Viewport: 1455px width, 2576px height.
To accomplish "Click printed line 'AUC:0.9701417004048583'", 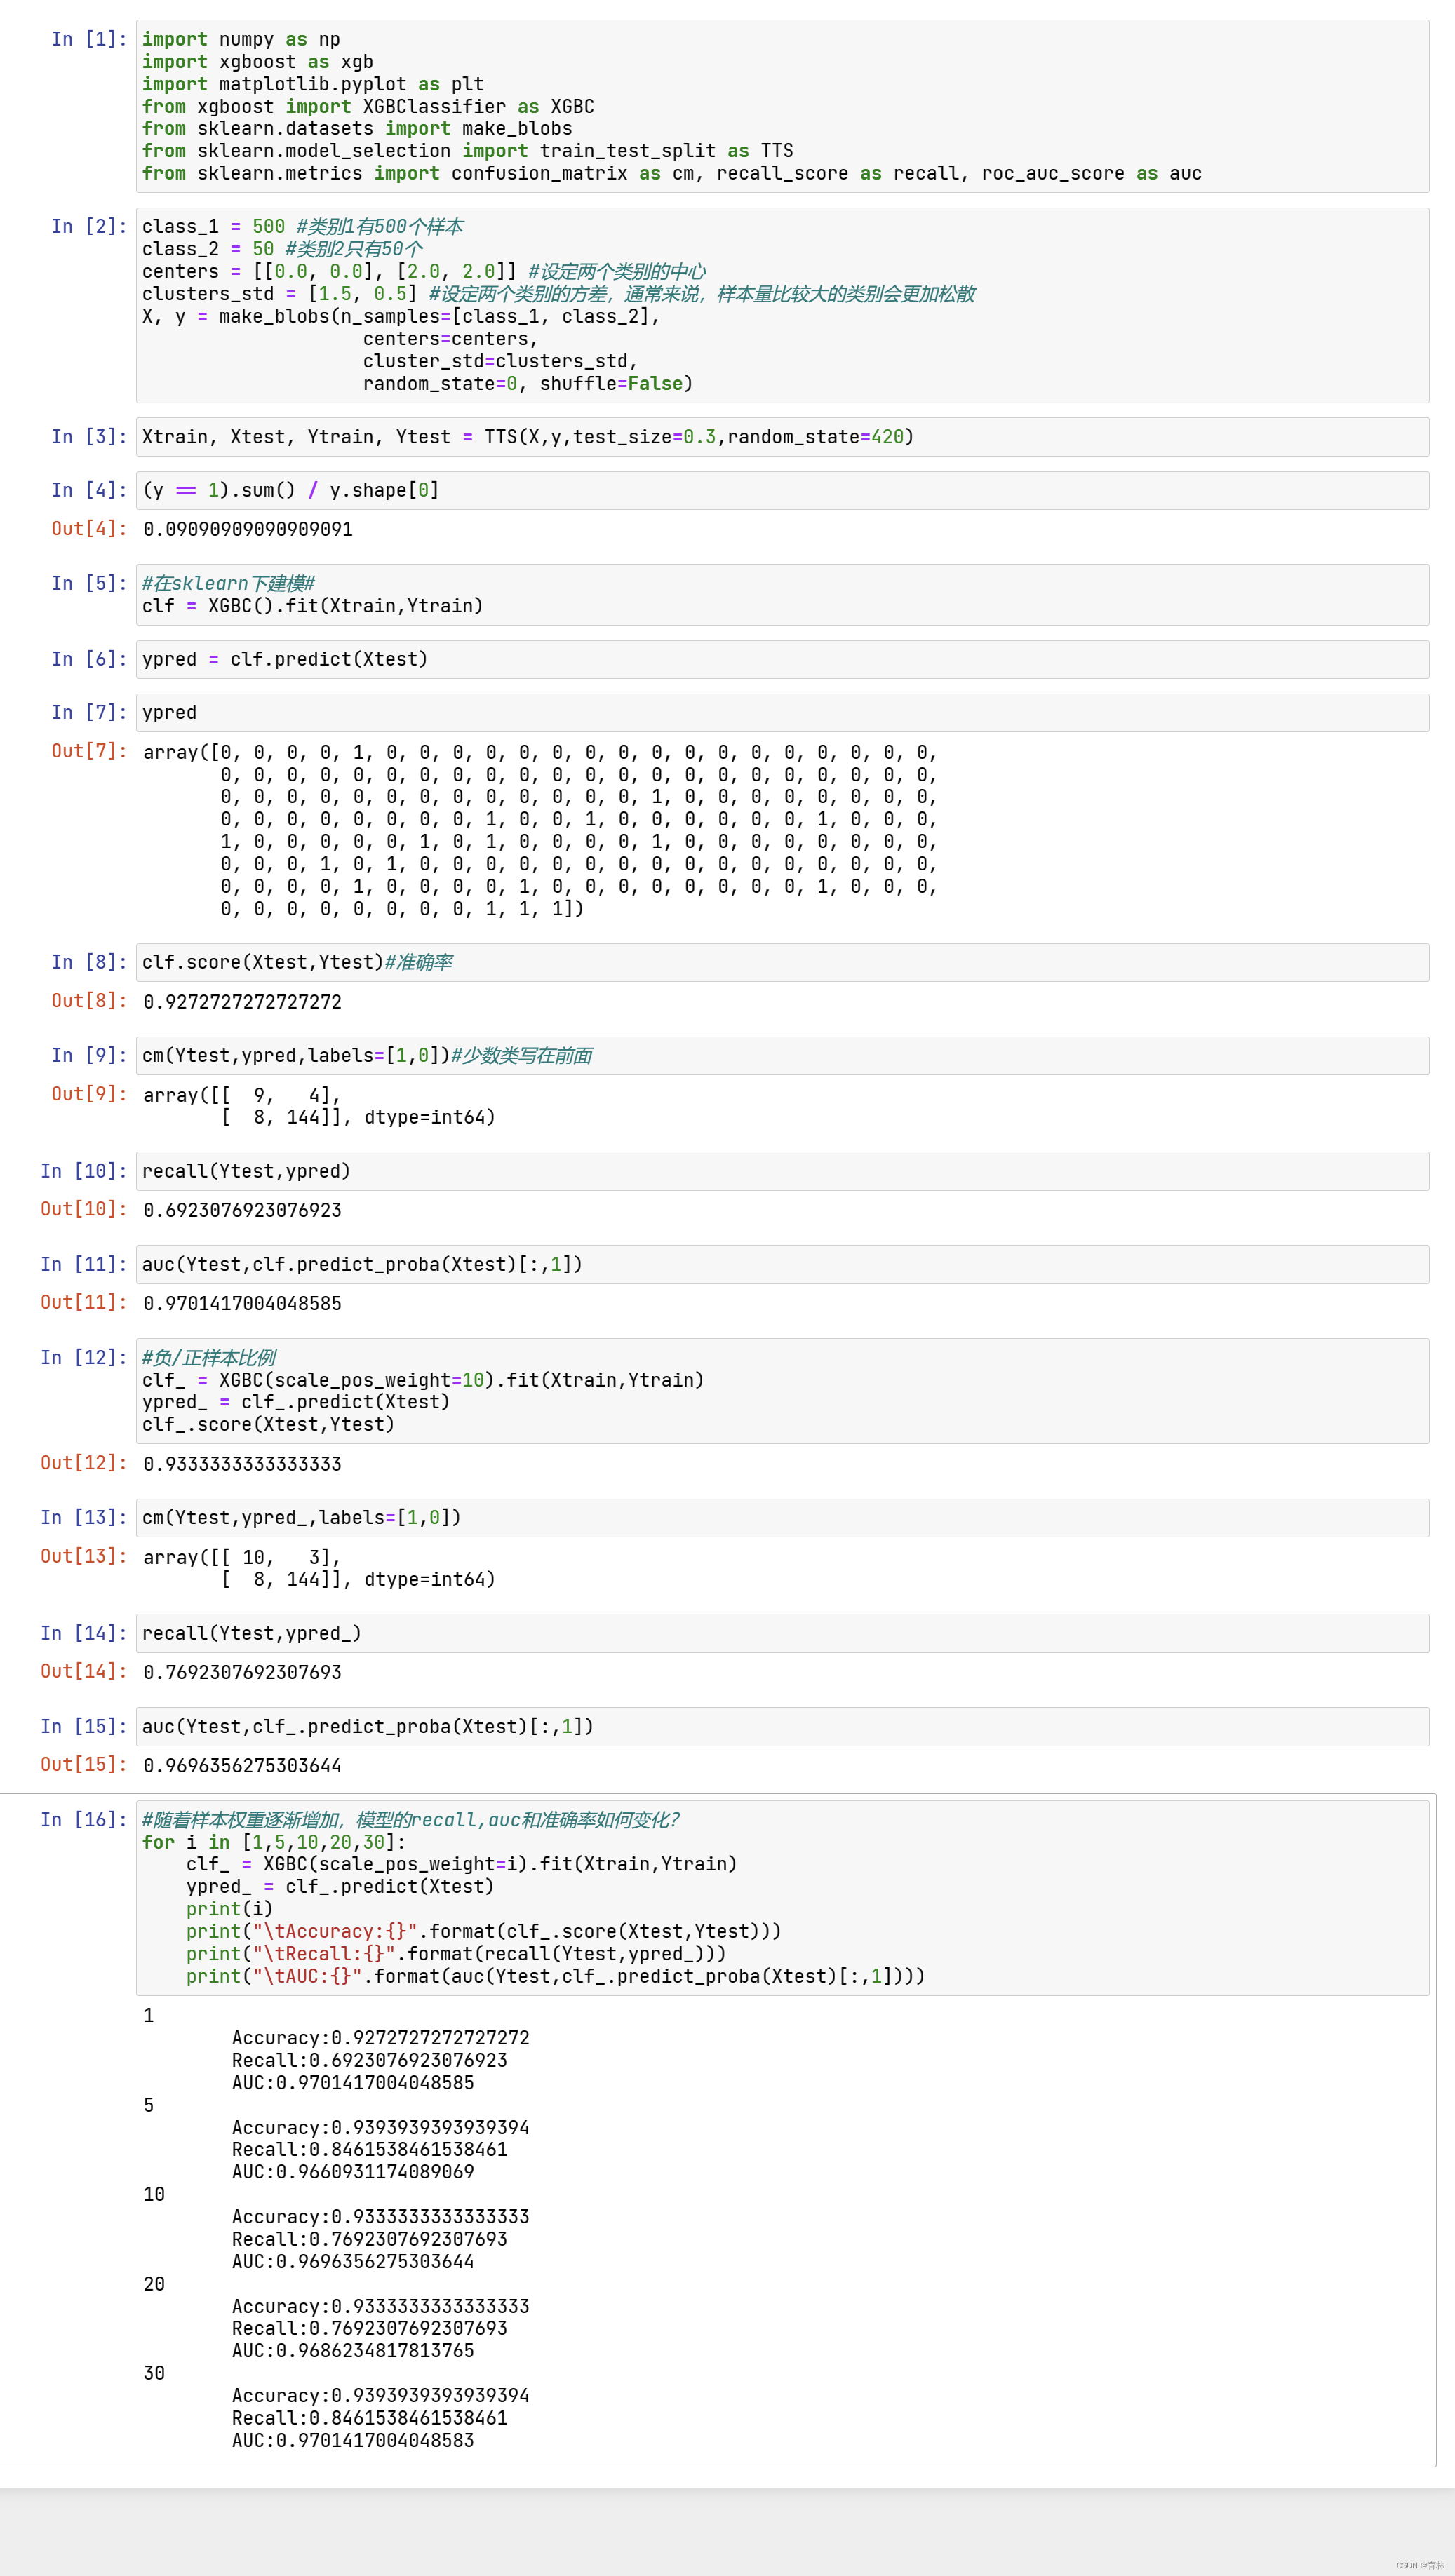I will pos(353,2440).
